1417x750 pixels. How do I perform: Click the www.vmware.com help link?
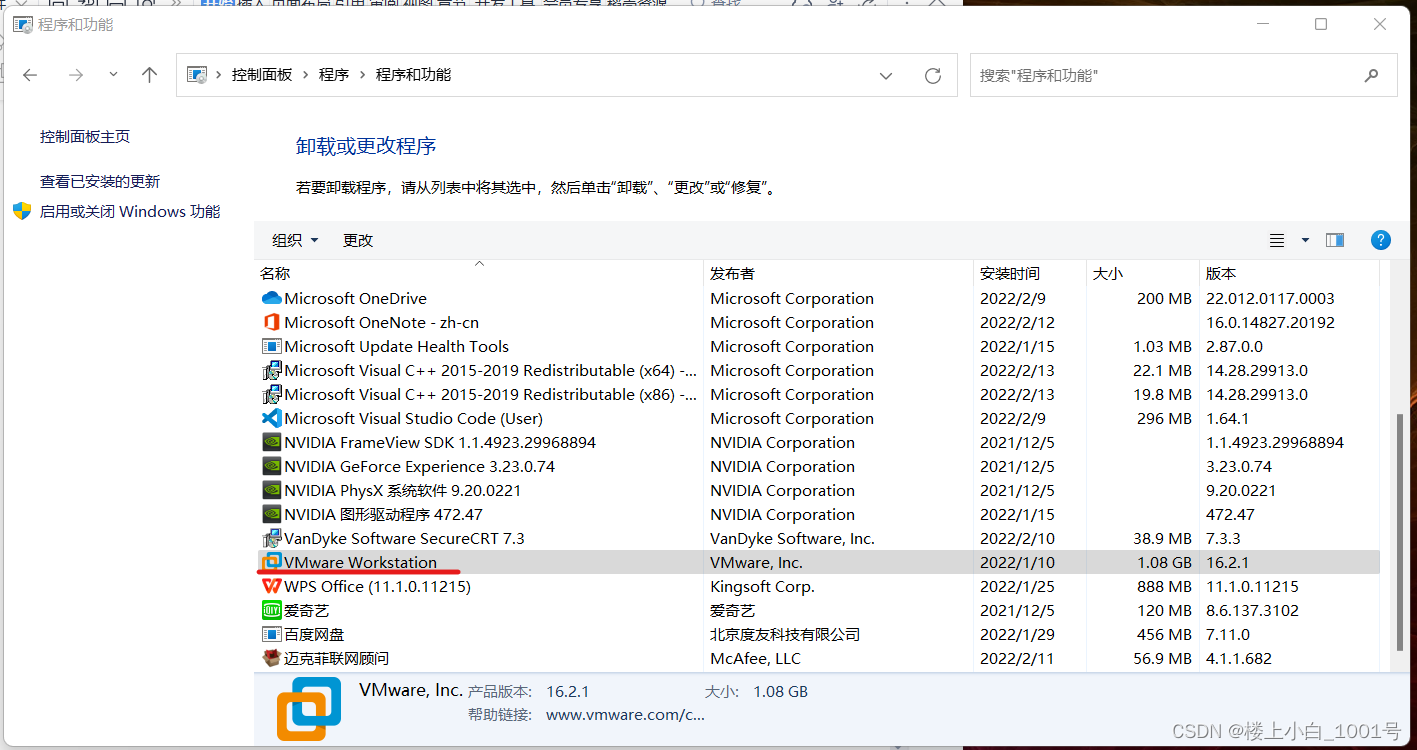[x=625, y=714]
